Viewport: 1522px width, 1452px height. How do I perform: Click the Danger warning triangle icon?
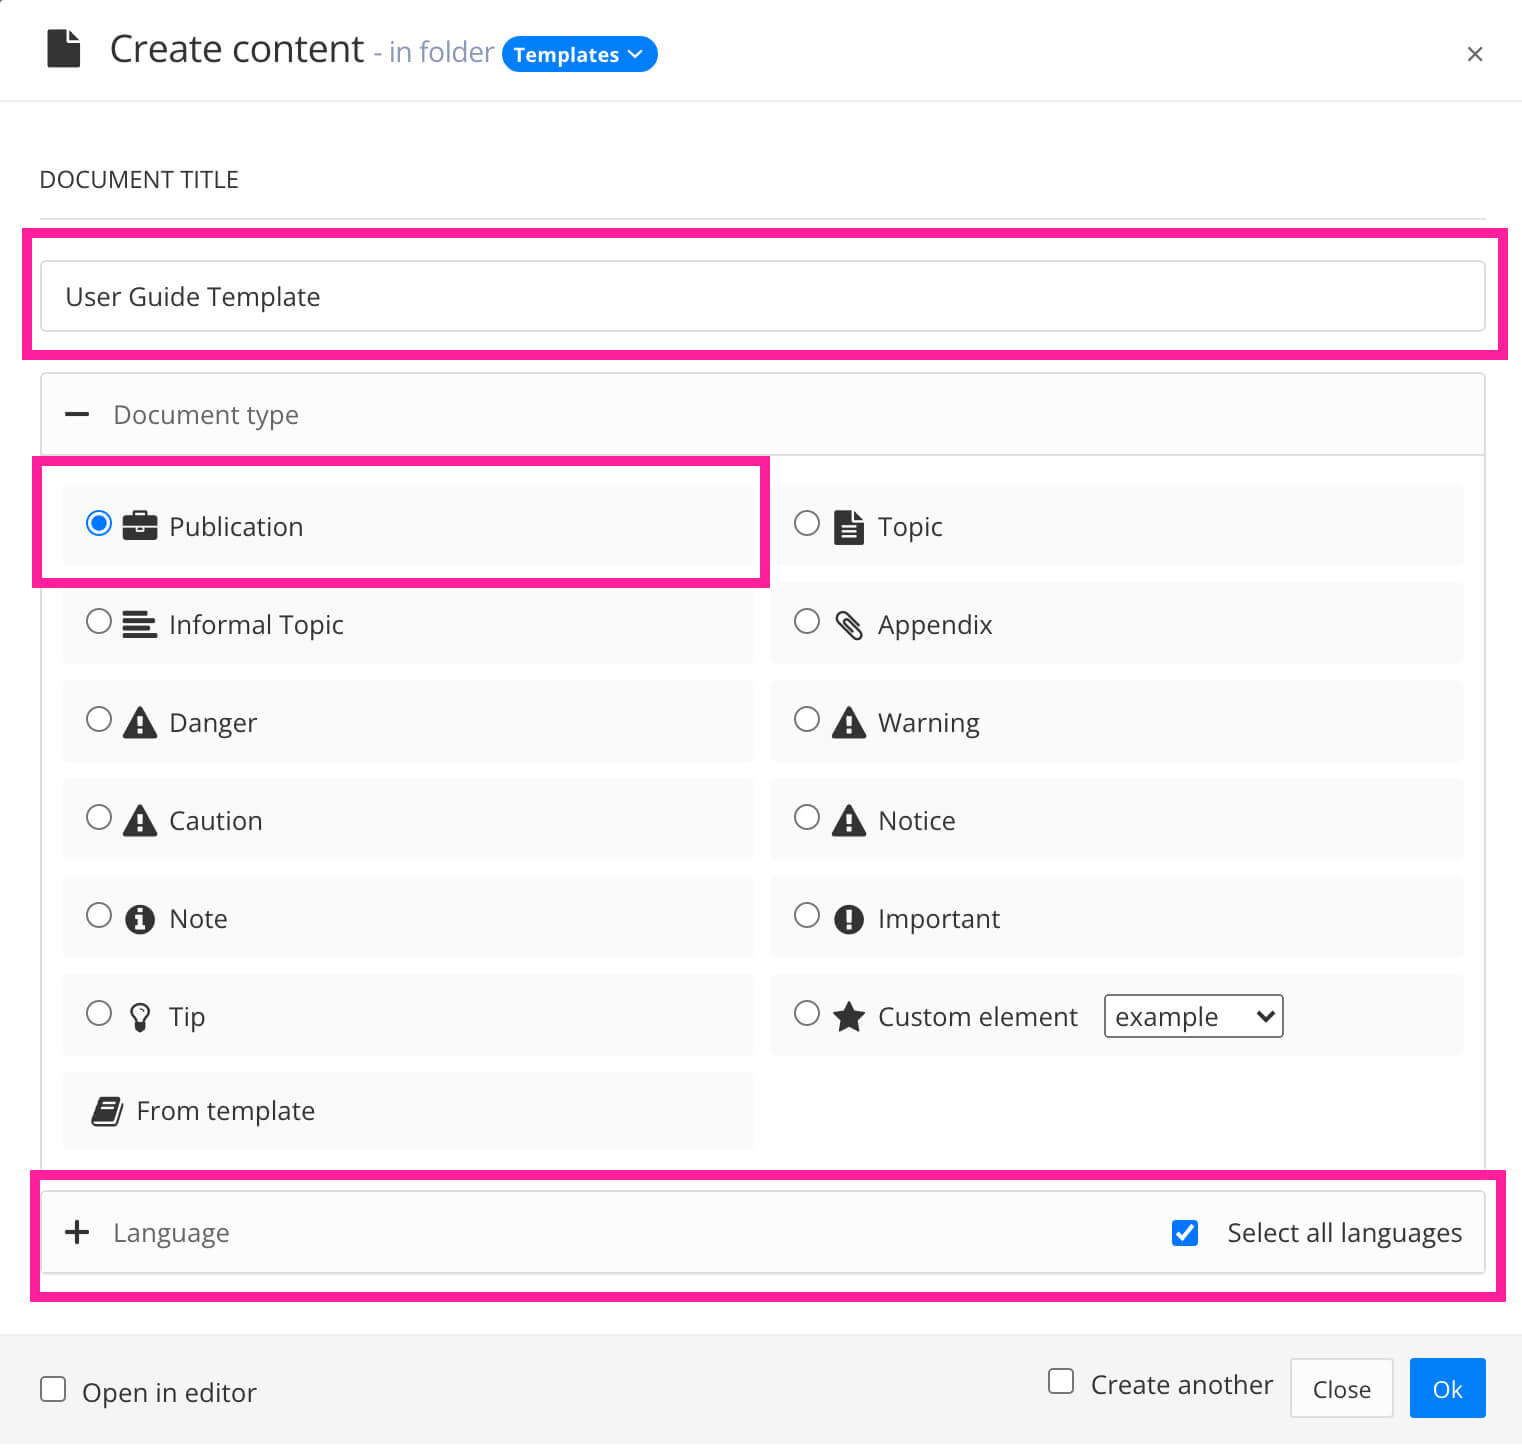[x=140, y=721]
